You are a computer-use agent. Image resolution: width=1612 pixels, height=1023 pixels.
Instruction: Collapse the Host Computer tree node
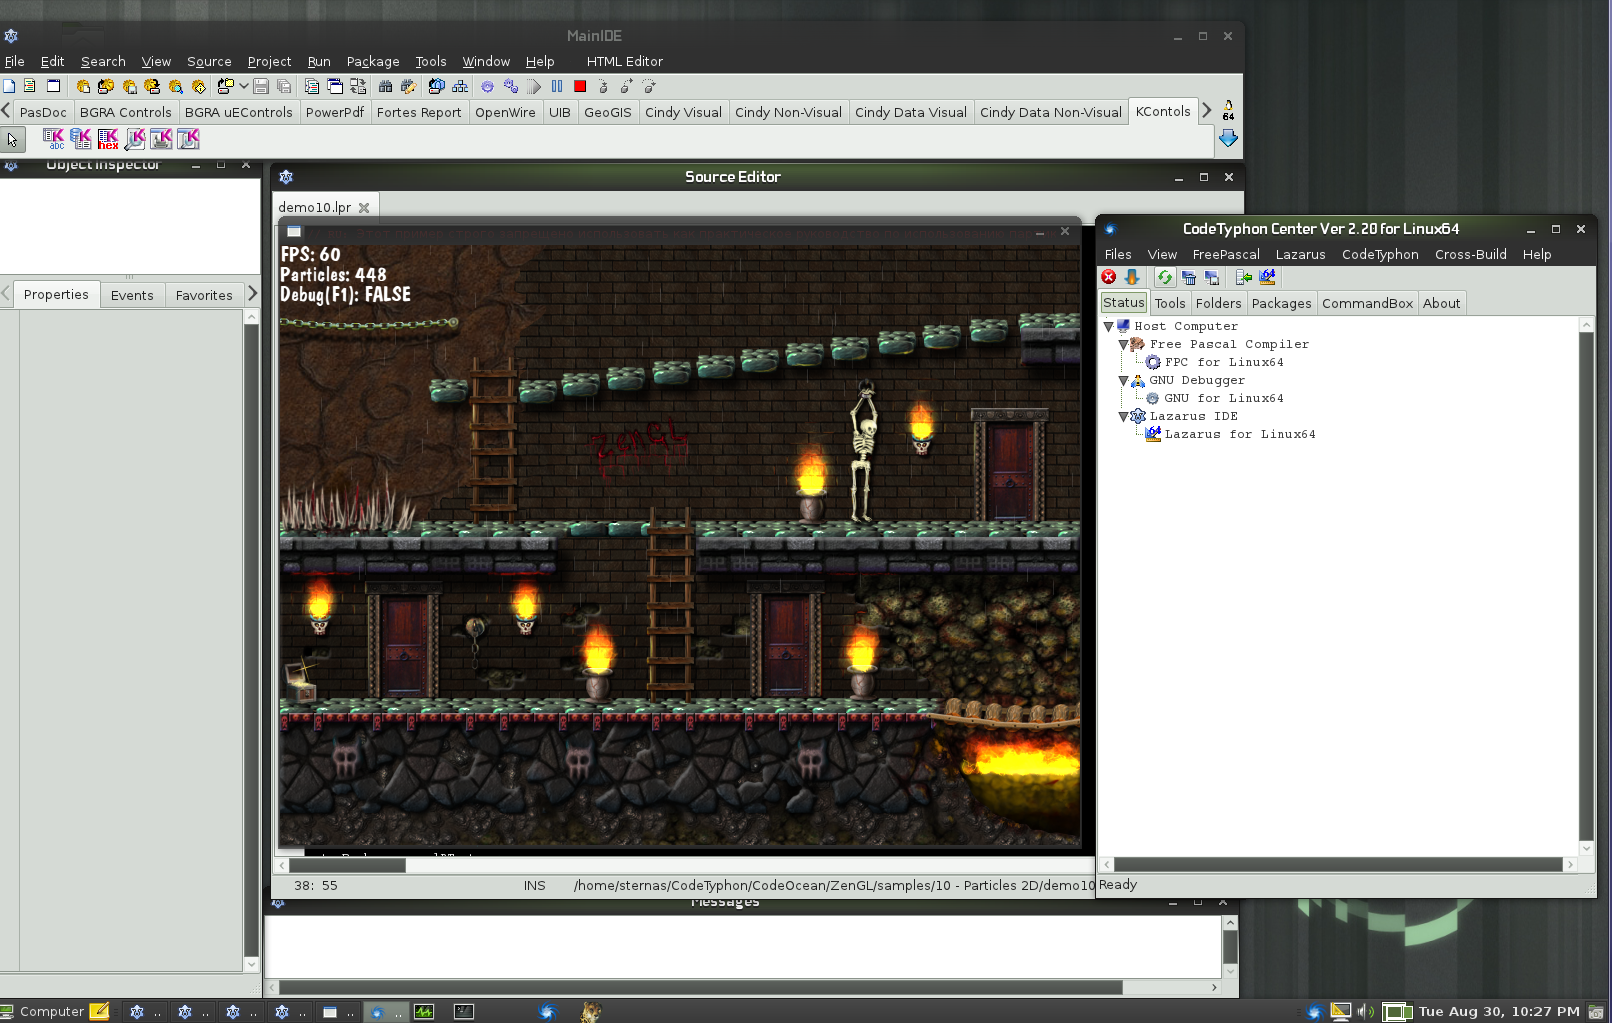click(1108, 327)
